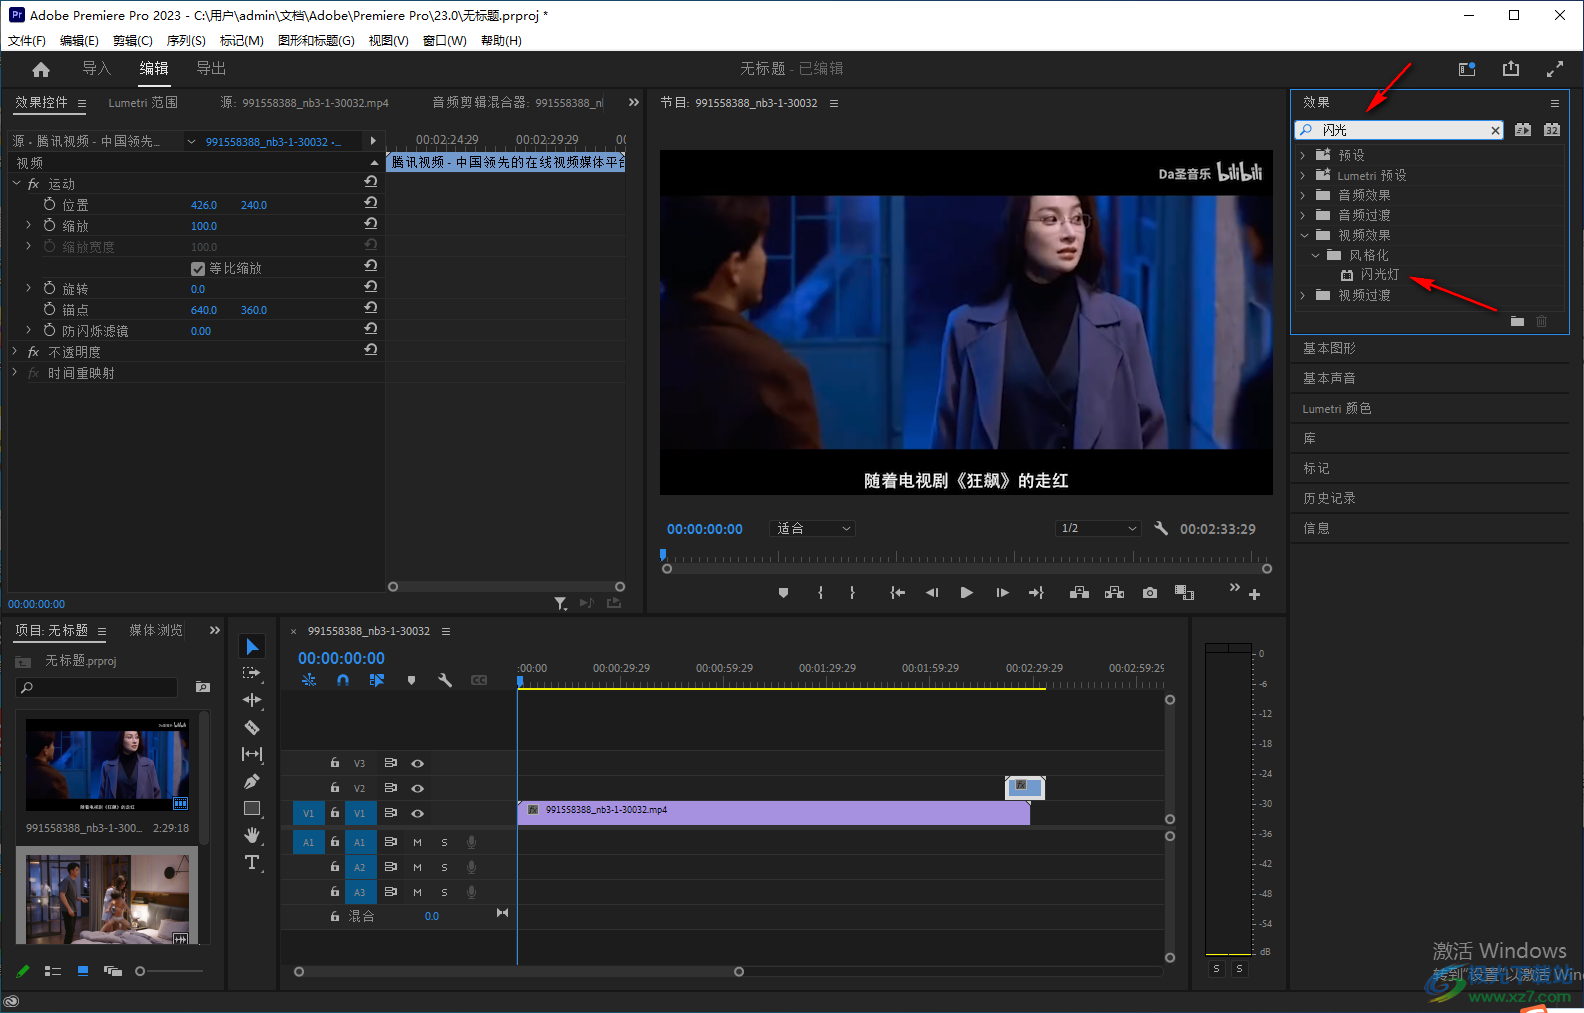Image resolution: width=1584 pixels, height=1013 pixels.
Task: Open the source clip dropdown in 效果控件
Action: pyautogui.click(x=191, y=142)
